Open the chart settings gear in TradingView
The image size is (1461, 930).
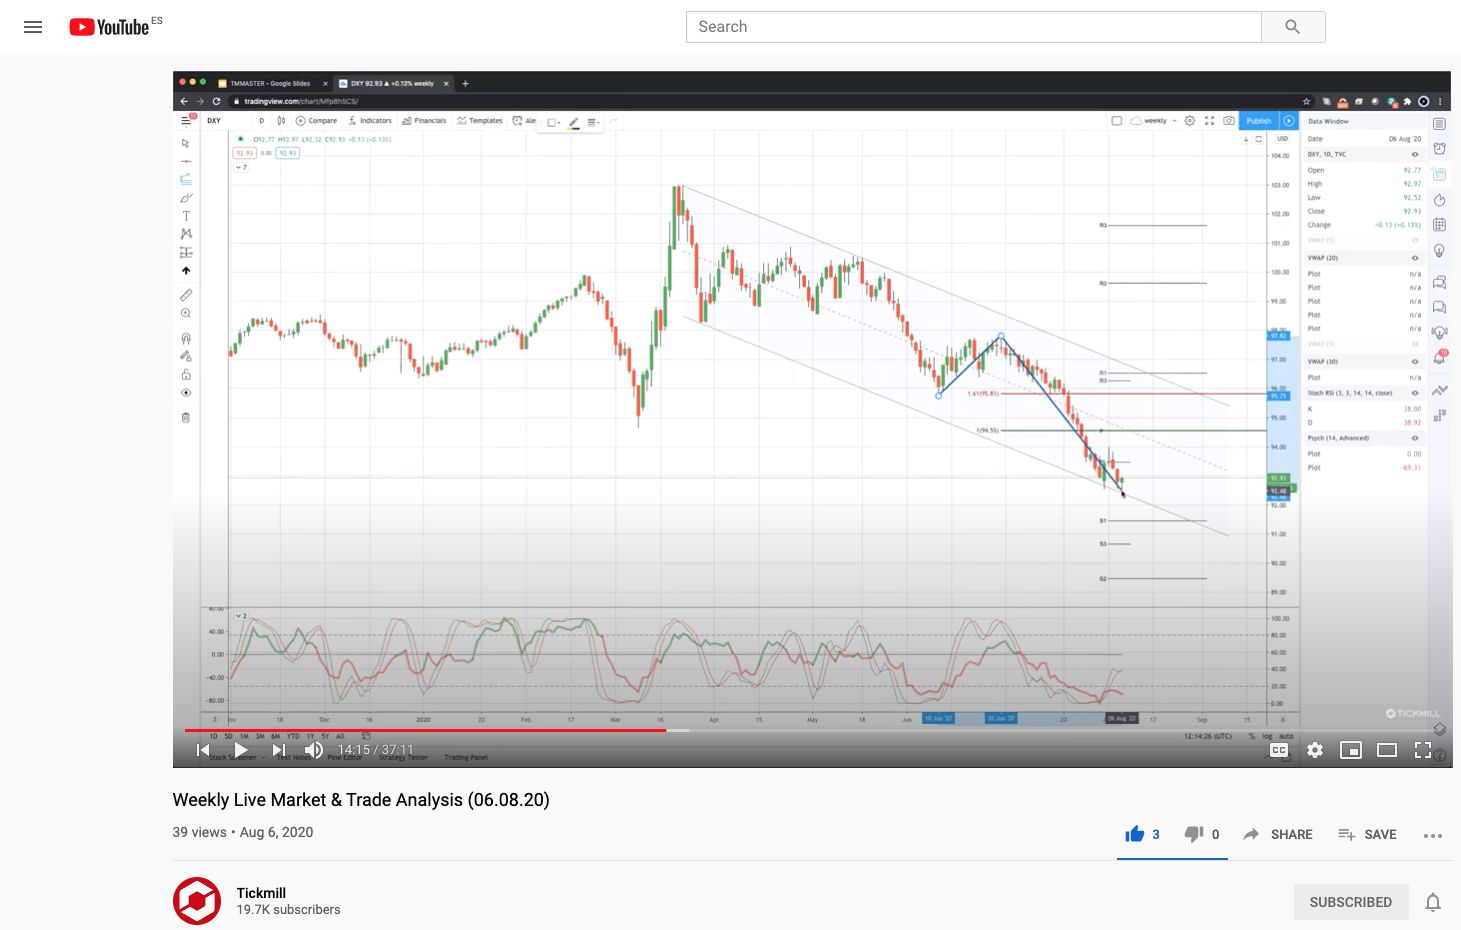point(1190,120)
